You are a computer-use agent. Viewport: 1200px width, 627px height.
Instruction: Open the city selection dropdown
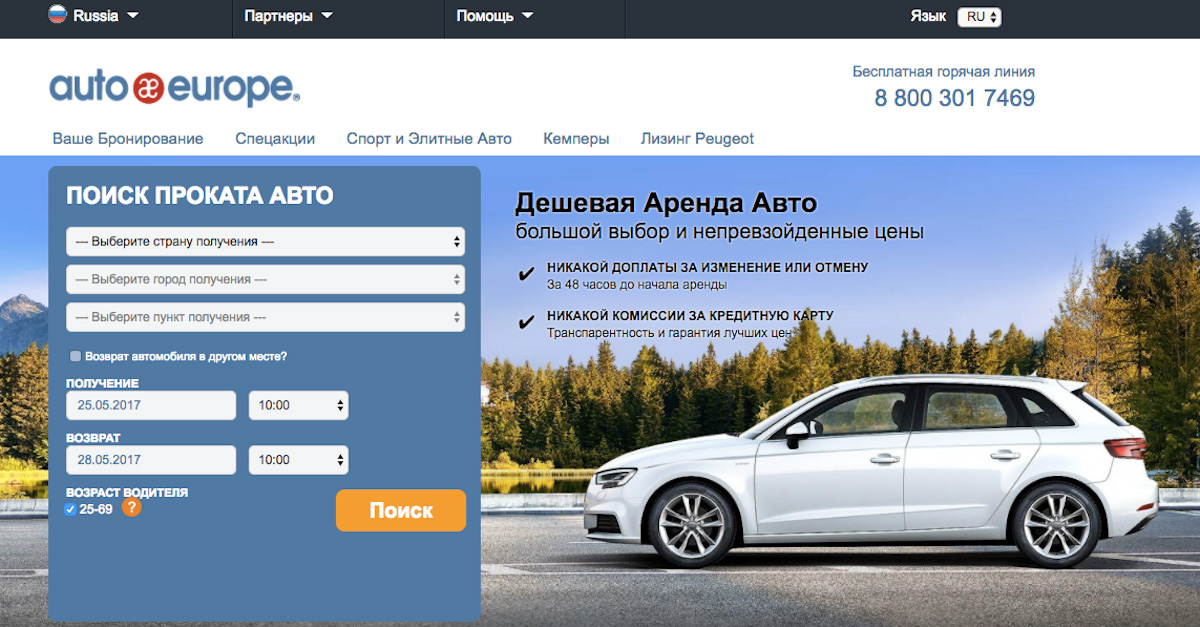pyautogui.click(x=265, y=279)
